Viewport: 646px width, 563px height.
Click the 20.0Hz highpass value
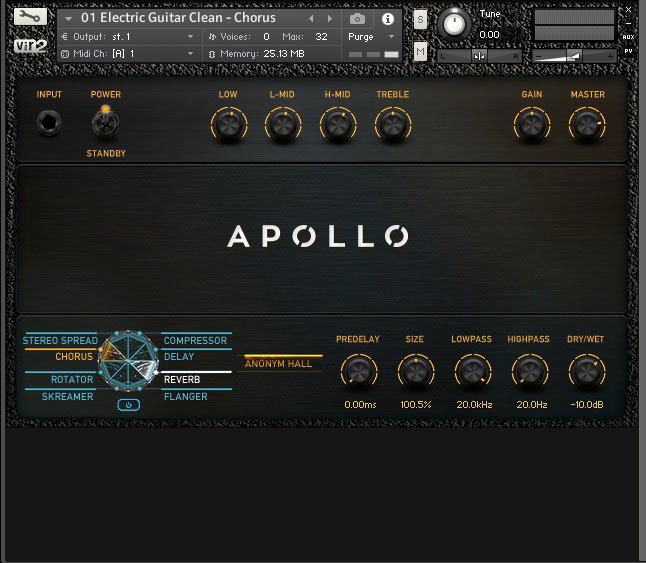click(532, 405)
